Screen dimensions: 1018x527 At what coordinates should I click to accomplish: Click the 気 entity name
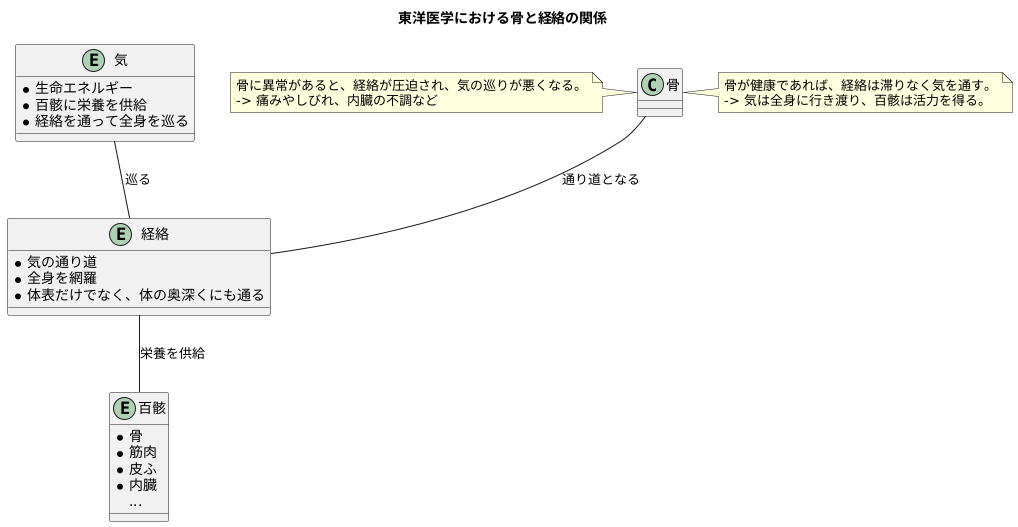point(121,60)
